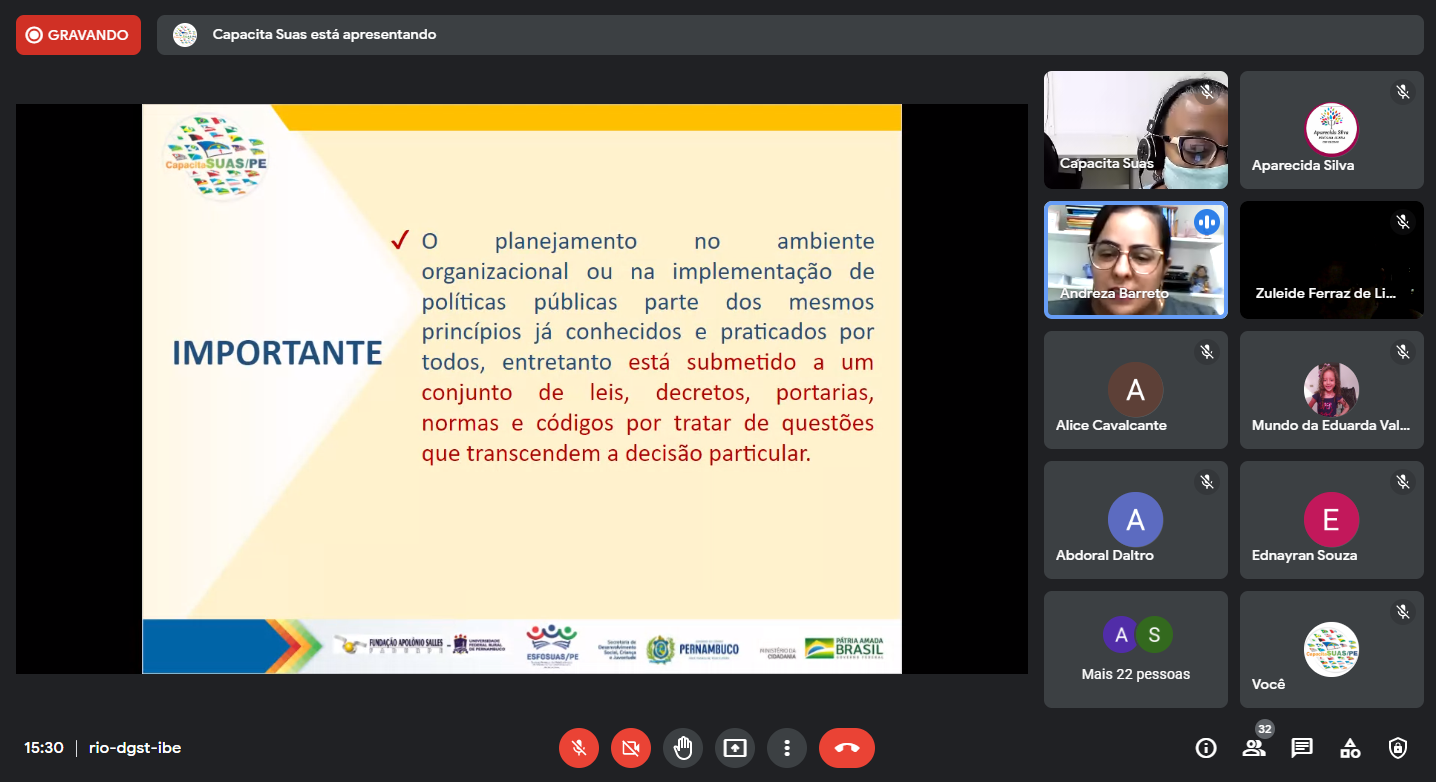
Task: Click the muted mic icon on Alice Cavalcante
Action: (1207, 352)
